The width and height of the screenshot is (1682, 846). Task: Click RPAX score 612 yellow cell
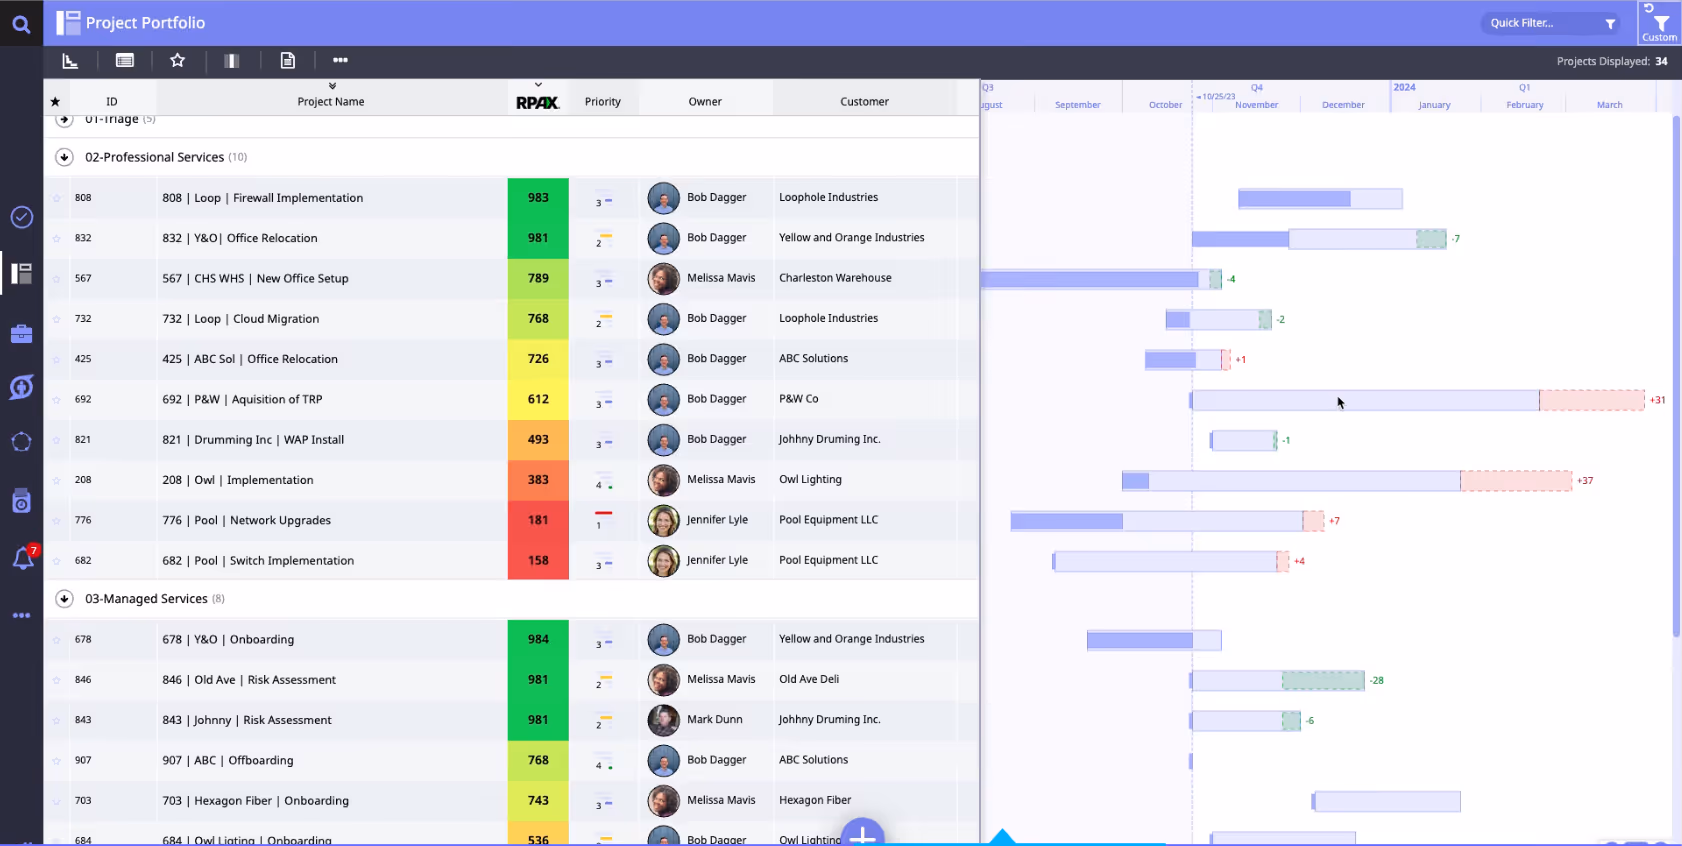coord(538,399)
